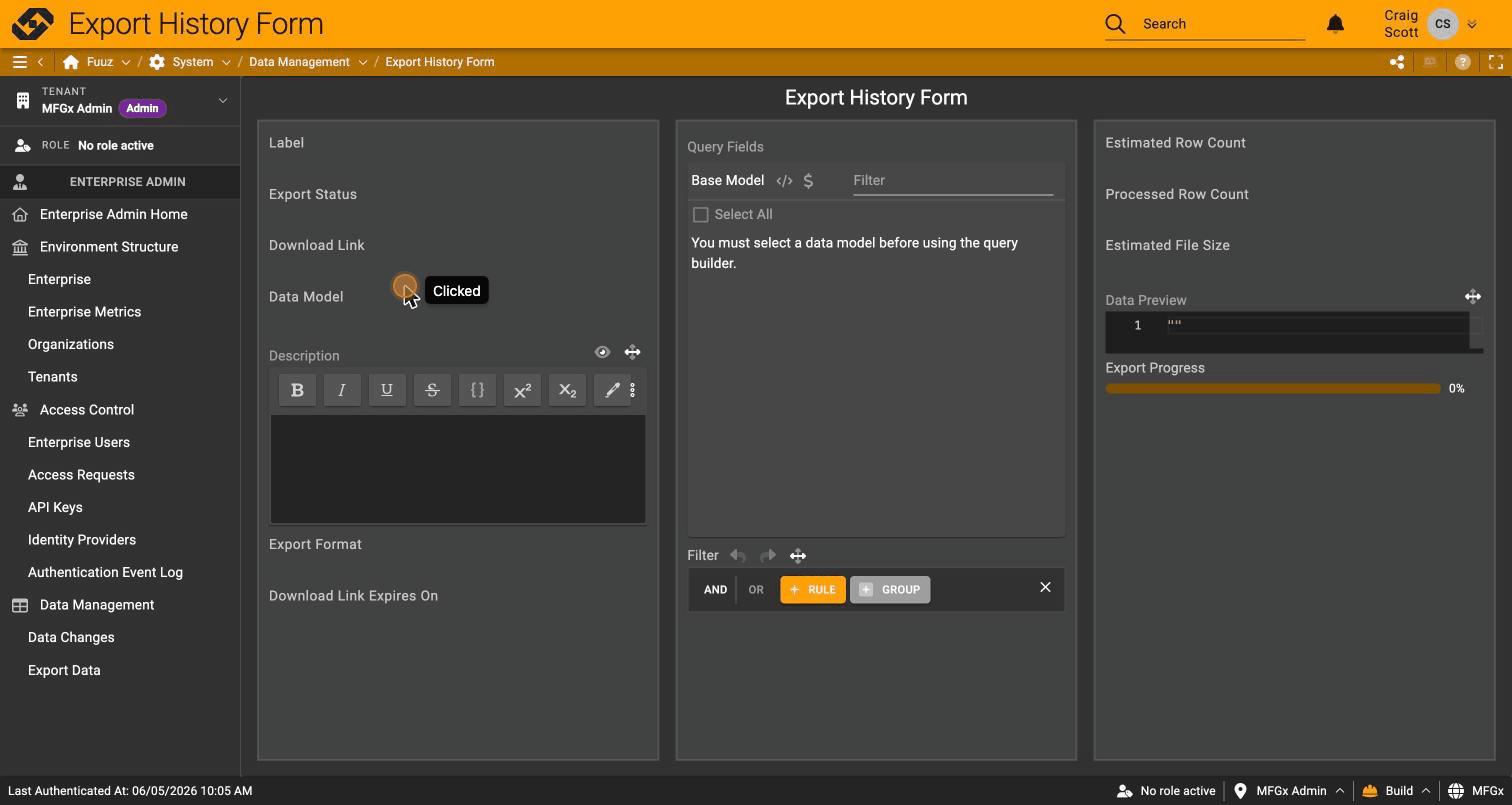Open Data Management section
The width and height of the screenshot is (1512, 805).
point(97,605)
